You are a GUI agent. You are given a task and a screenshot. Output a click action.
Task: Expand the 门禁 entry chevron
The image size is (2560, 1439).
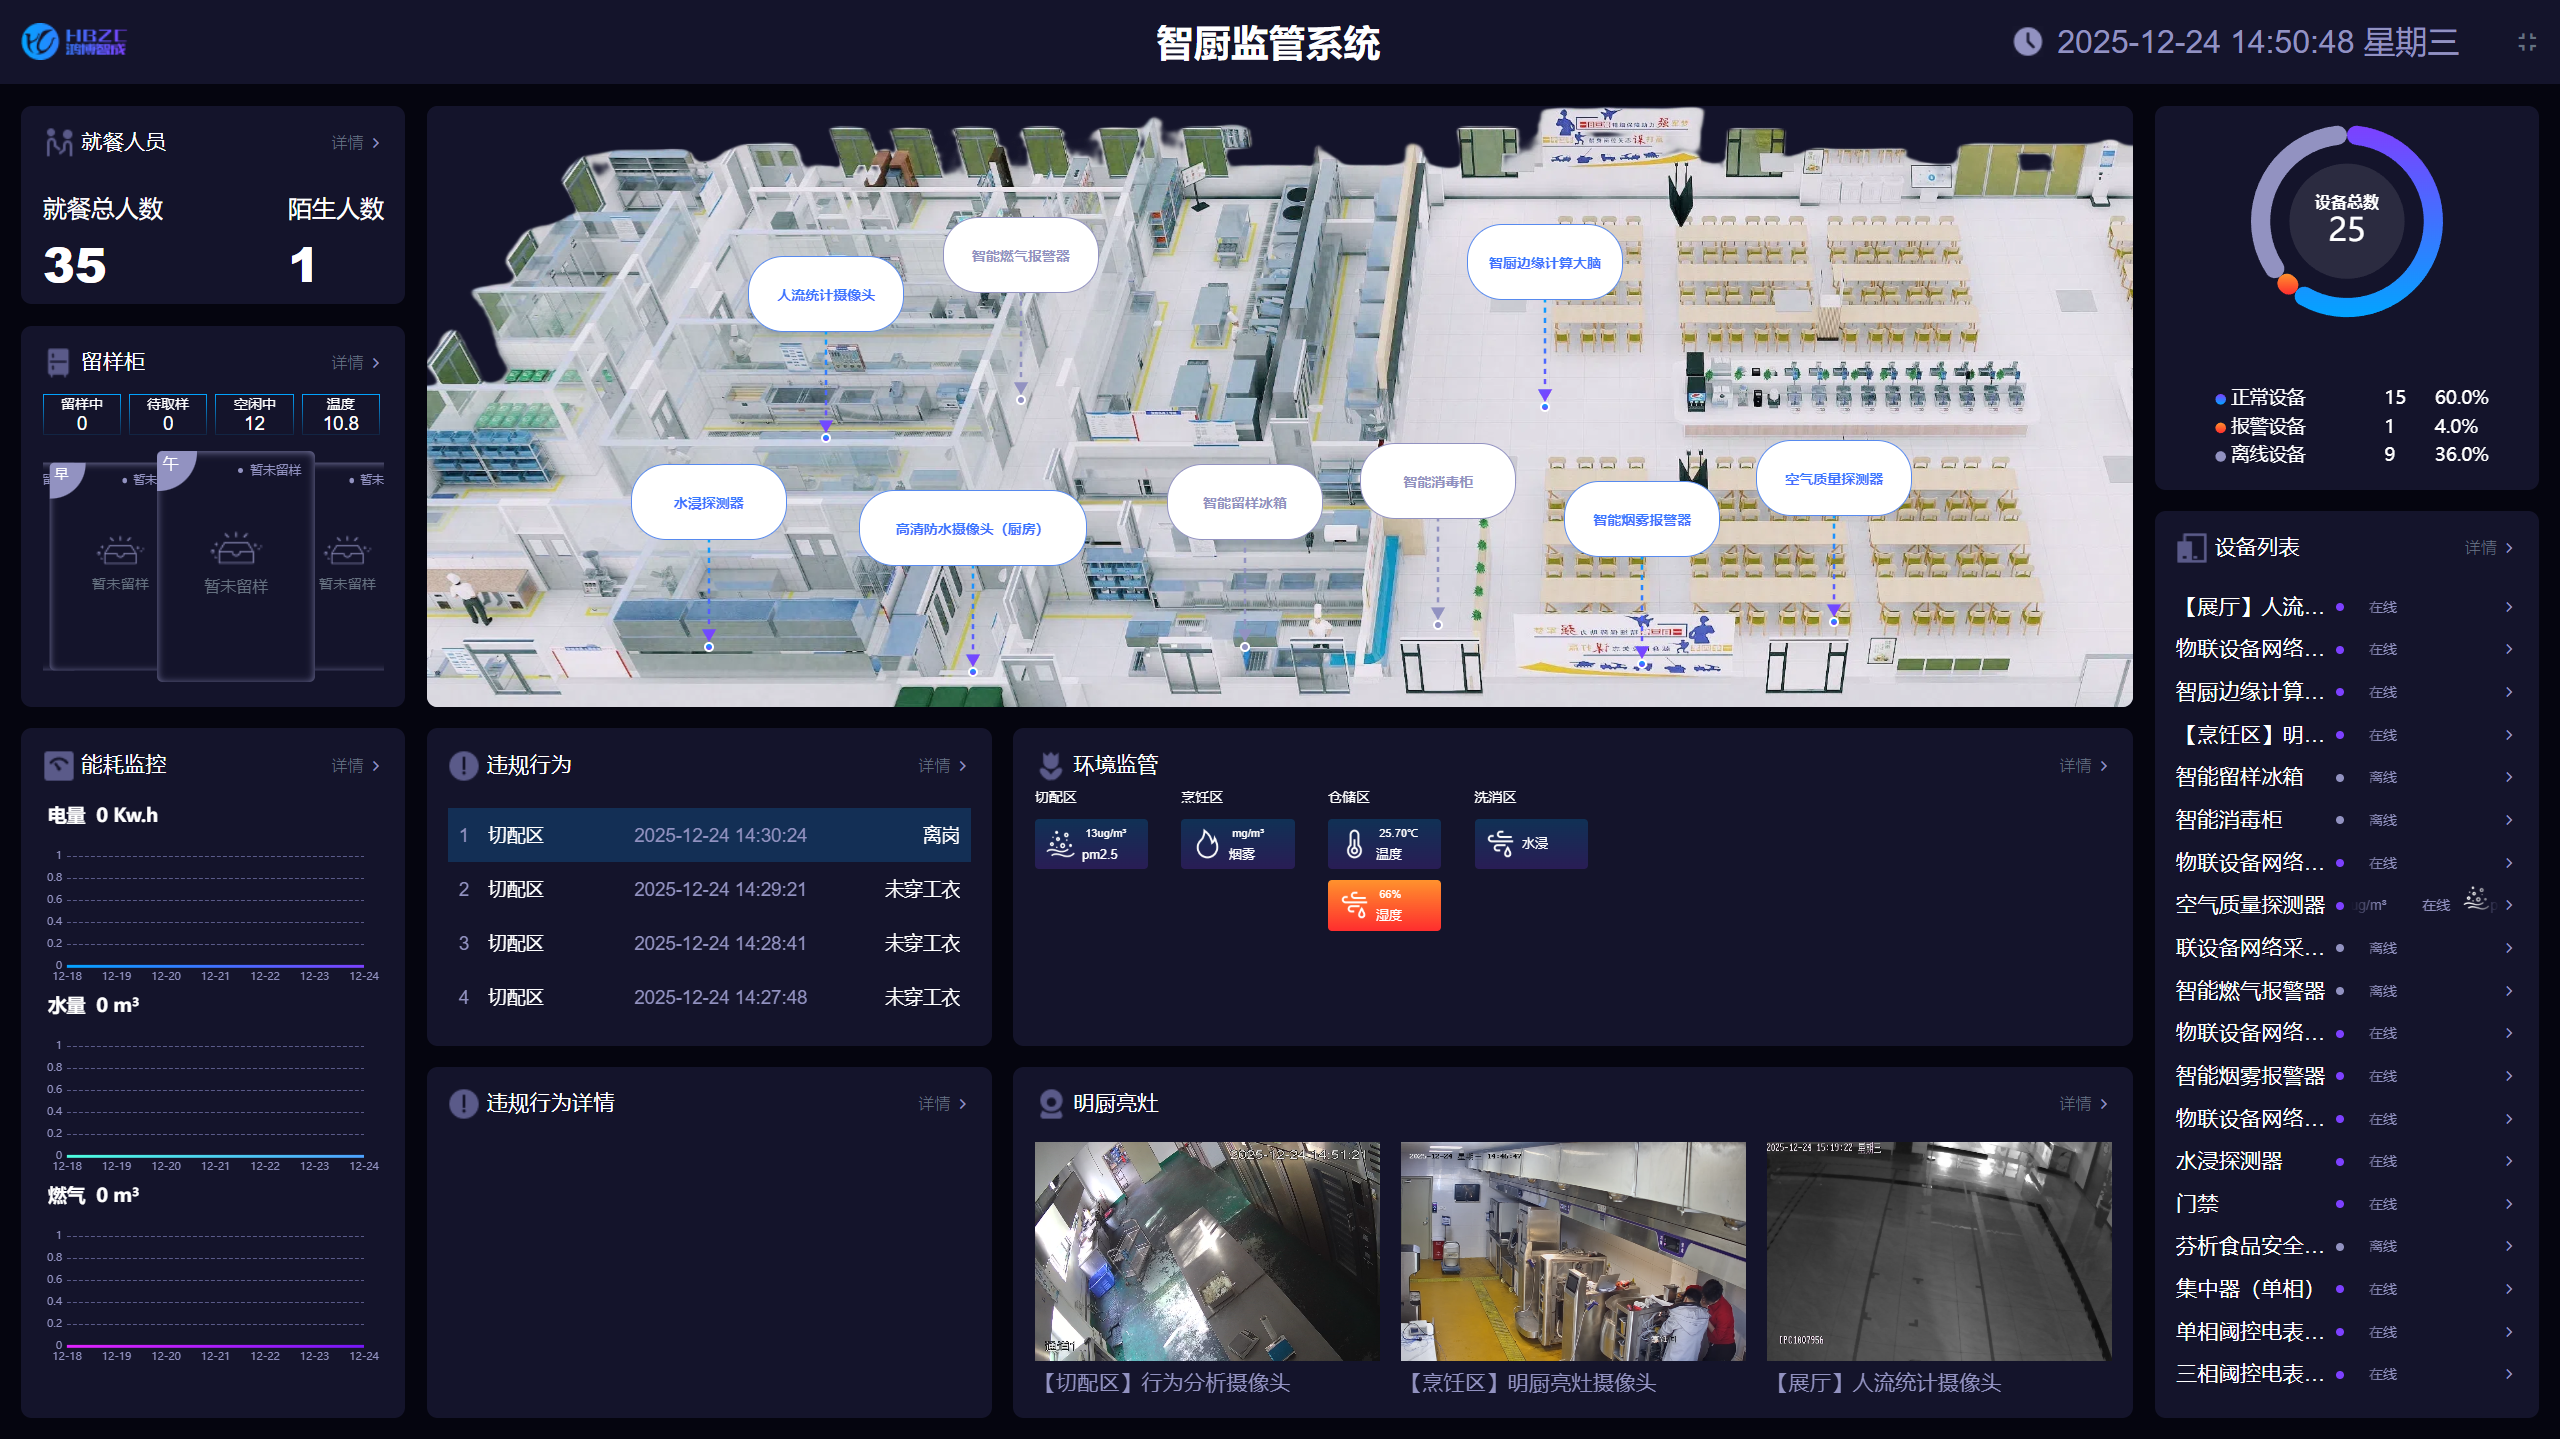pos(2510,1203)
